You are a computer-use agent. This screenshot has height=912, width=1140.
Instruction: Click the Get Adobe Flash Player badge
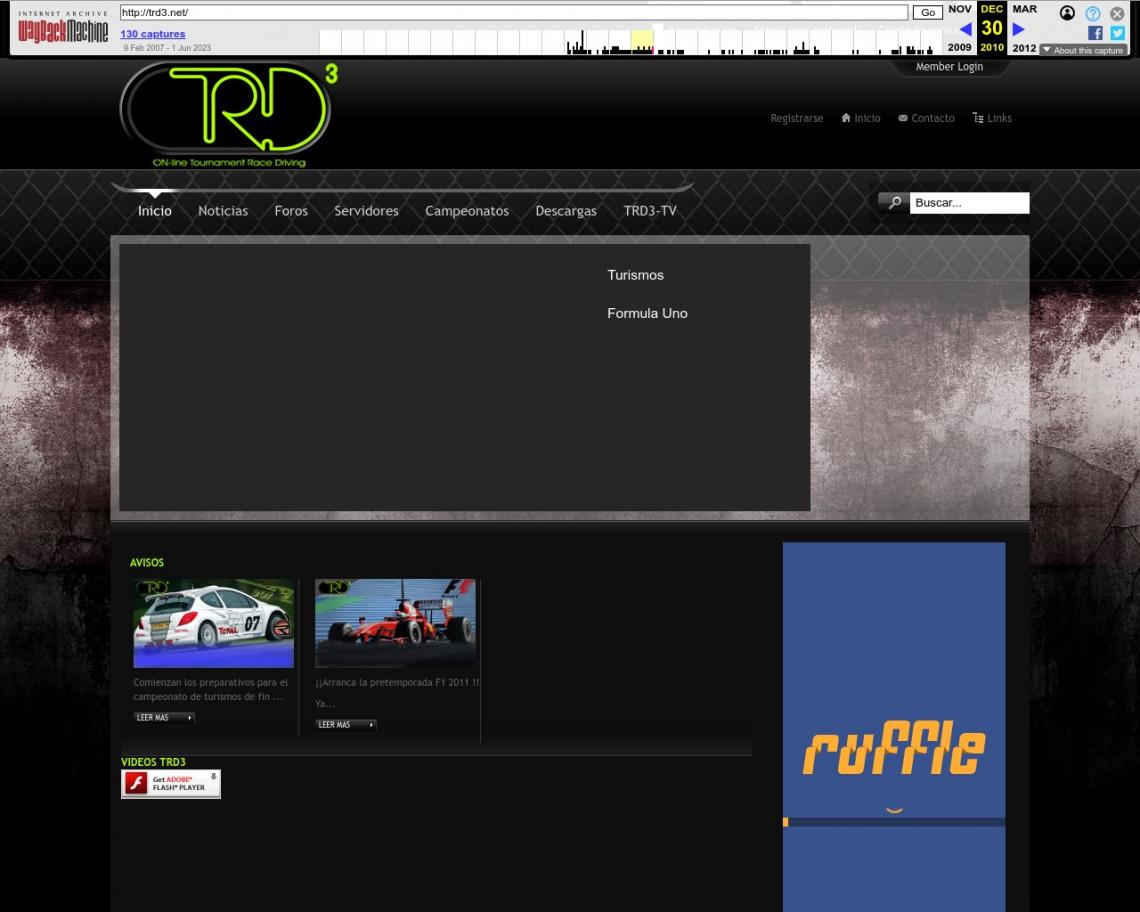(171, 784)
